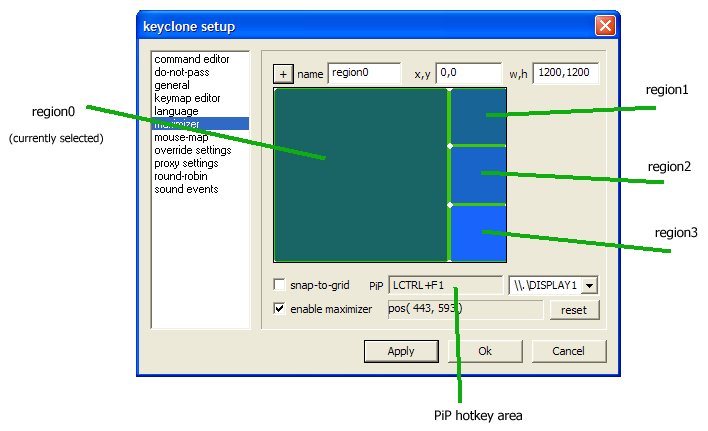
Task: Select proxy settings in the list
Action: 186,163
